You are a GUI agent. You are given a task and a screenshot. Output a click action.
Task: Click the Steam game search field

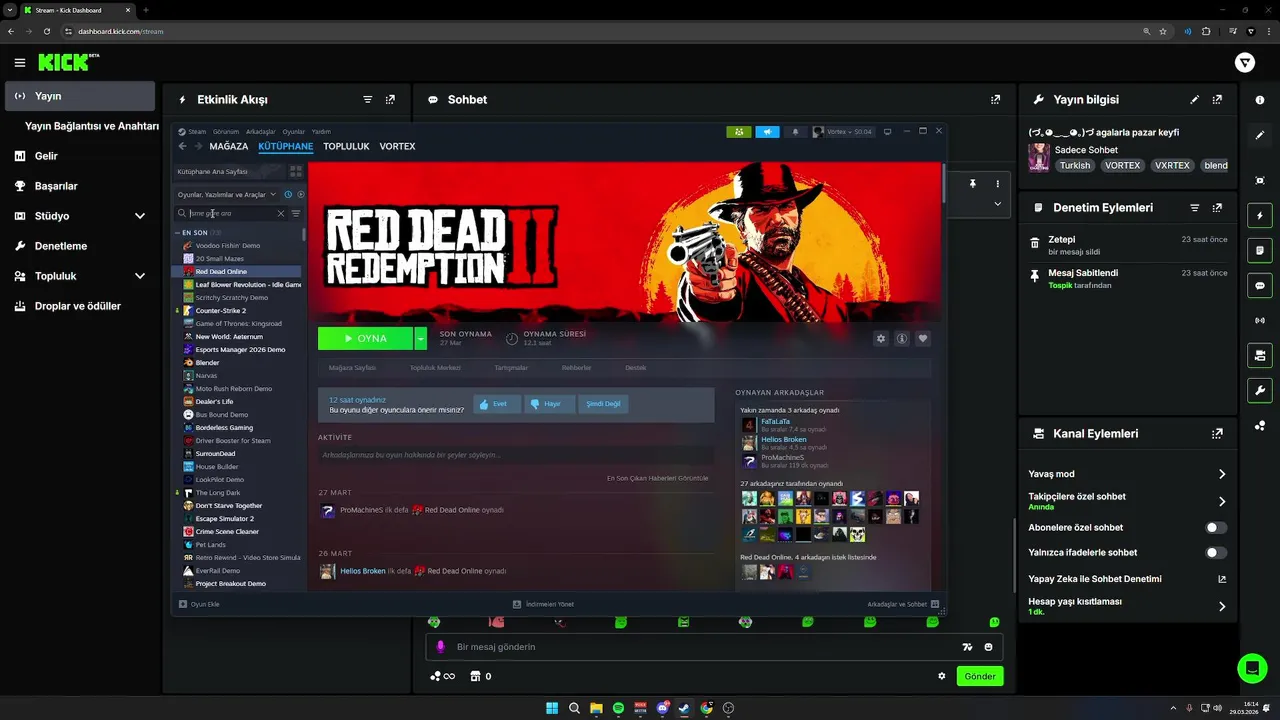click(231, 213)
